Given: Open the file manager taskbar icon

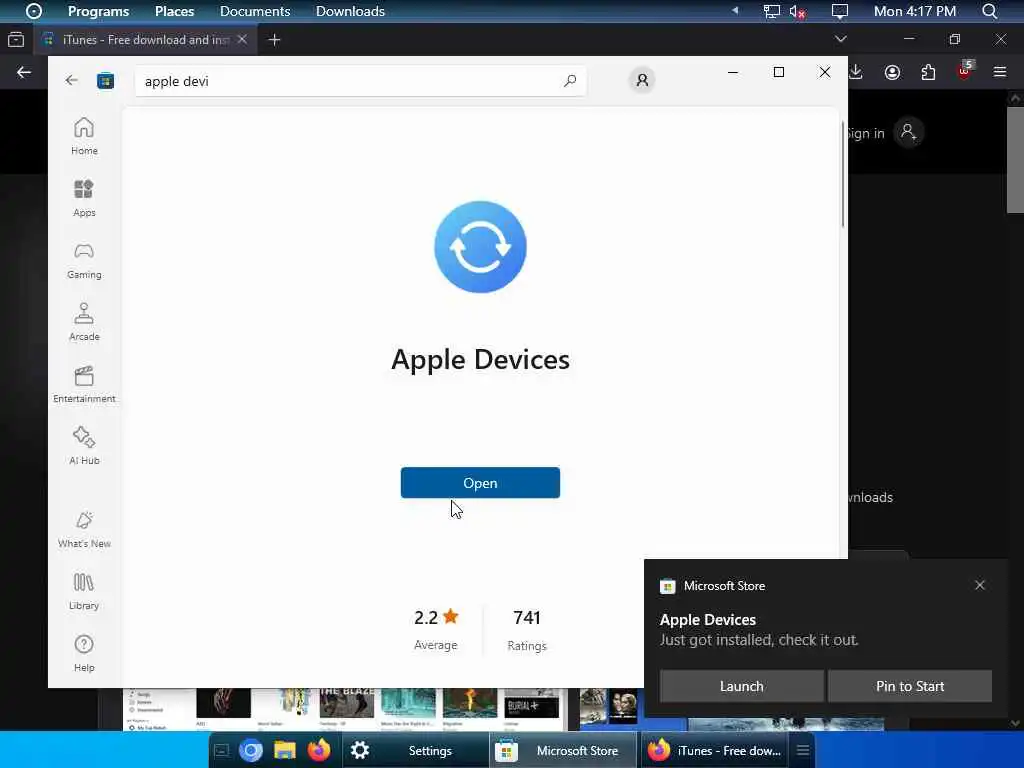Looking at the screenshot, I should click(285, 750).
